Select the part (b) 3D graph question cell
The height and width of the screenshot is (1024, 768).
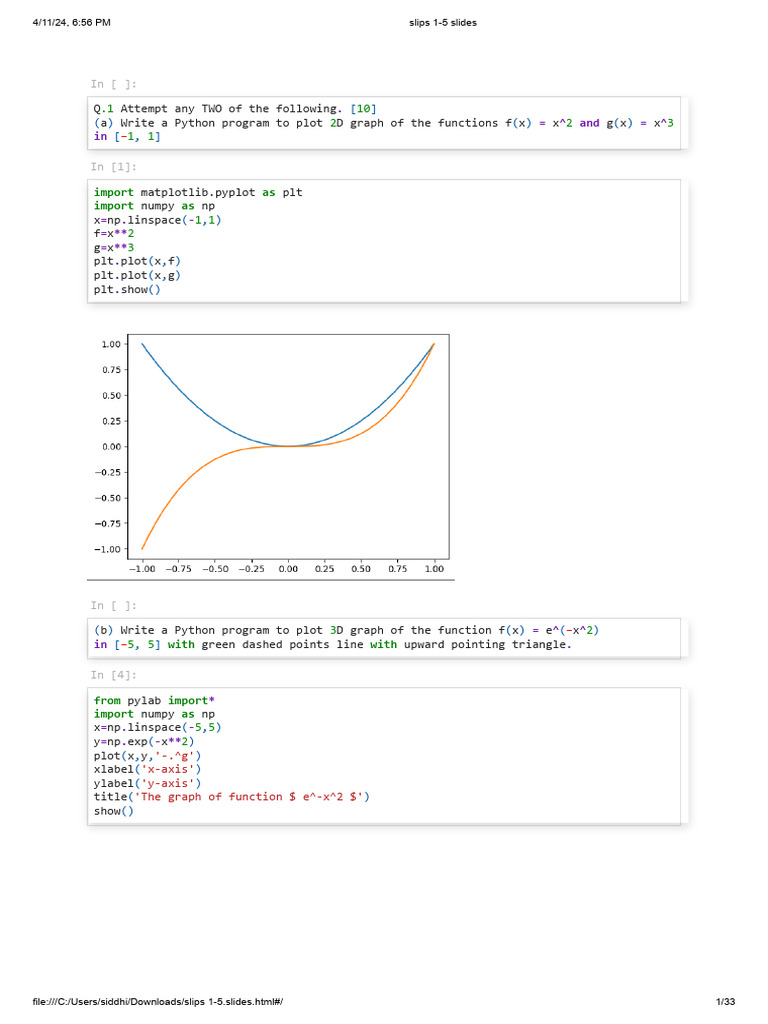click(x=384, y=637)
